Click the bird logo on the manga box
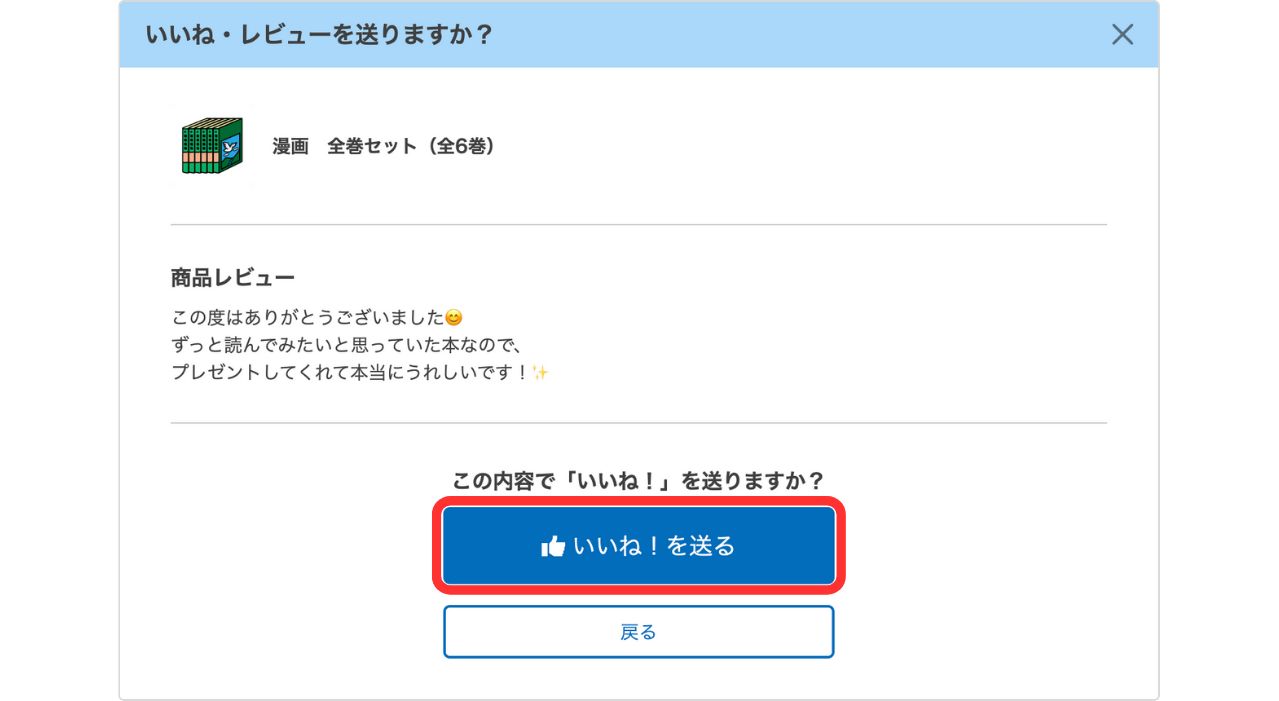Screen dimensions: 1279x701 (230, 149)
